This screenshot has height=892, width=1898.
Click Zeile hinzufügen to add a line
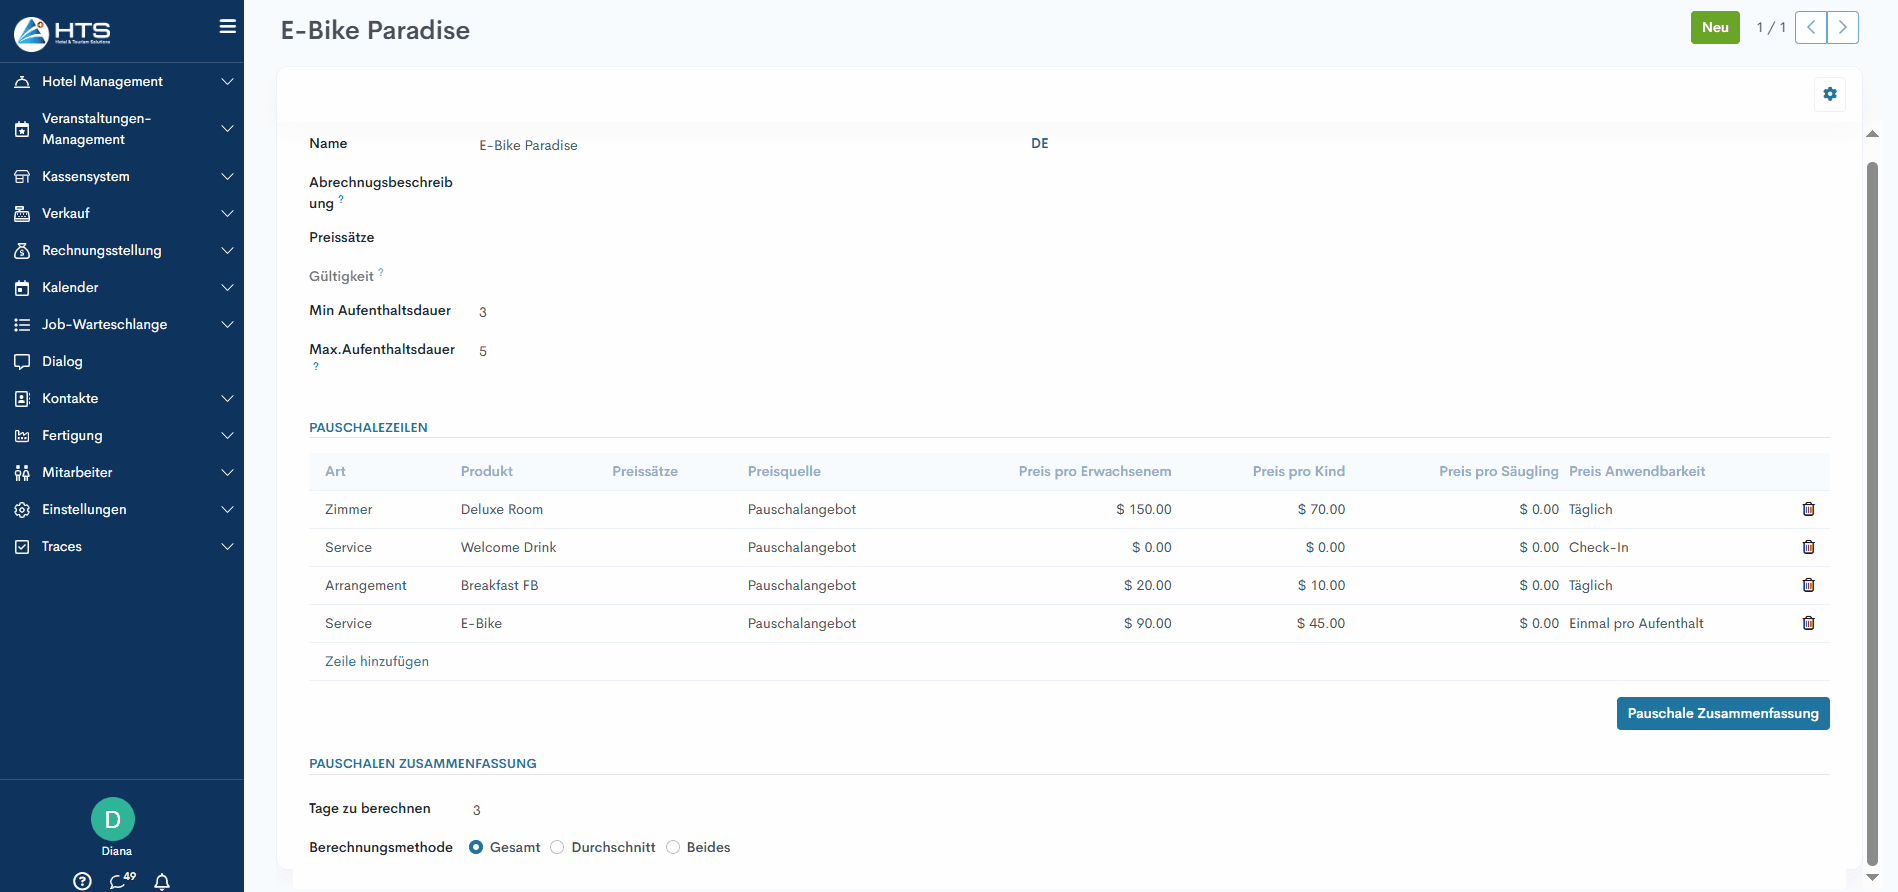coord(377,662)
